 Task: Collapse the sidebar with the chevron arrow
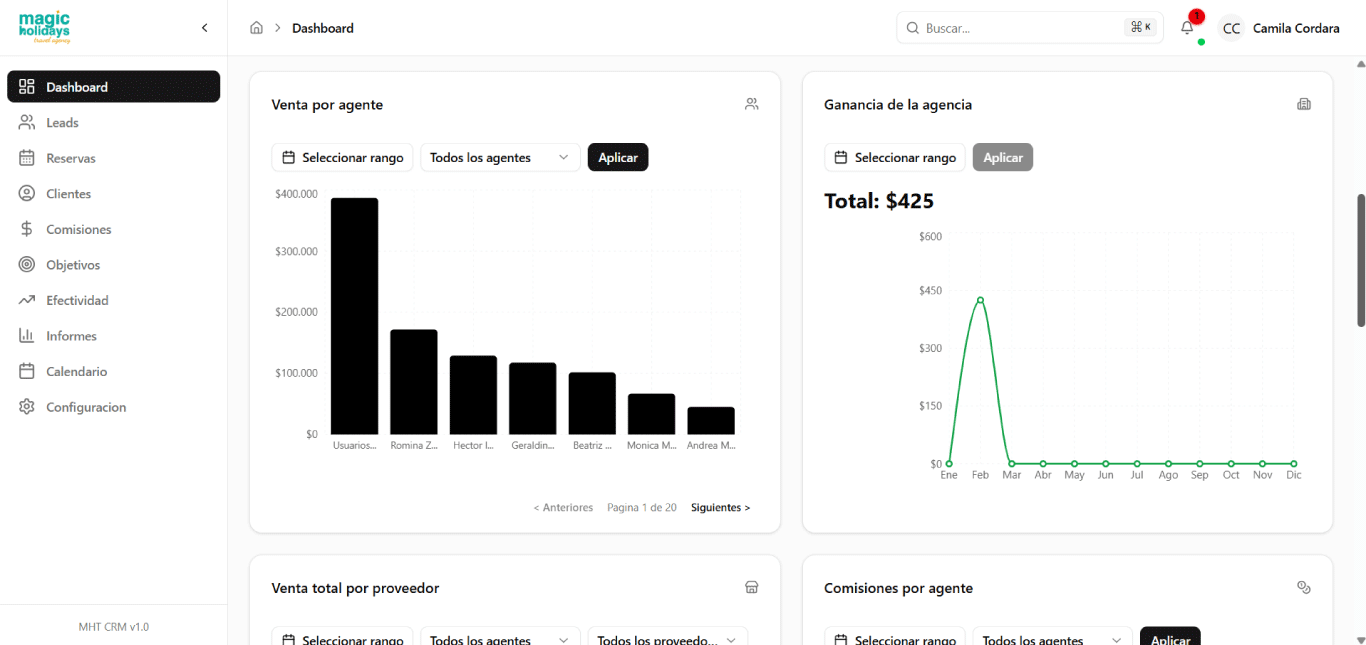click(205, 28)
